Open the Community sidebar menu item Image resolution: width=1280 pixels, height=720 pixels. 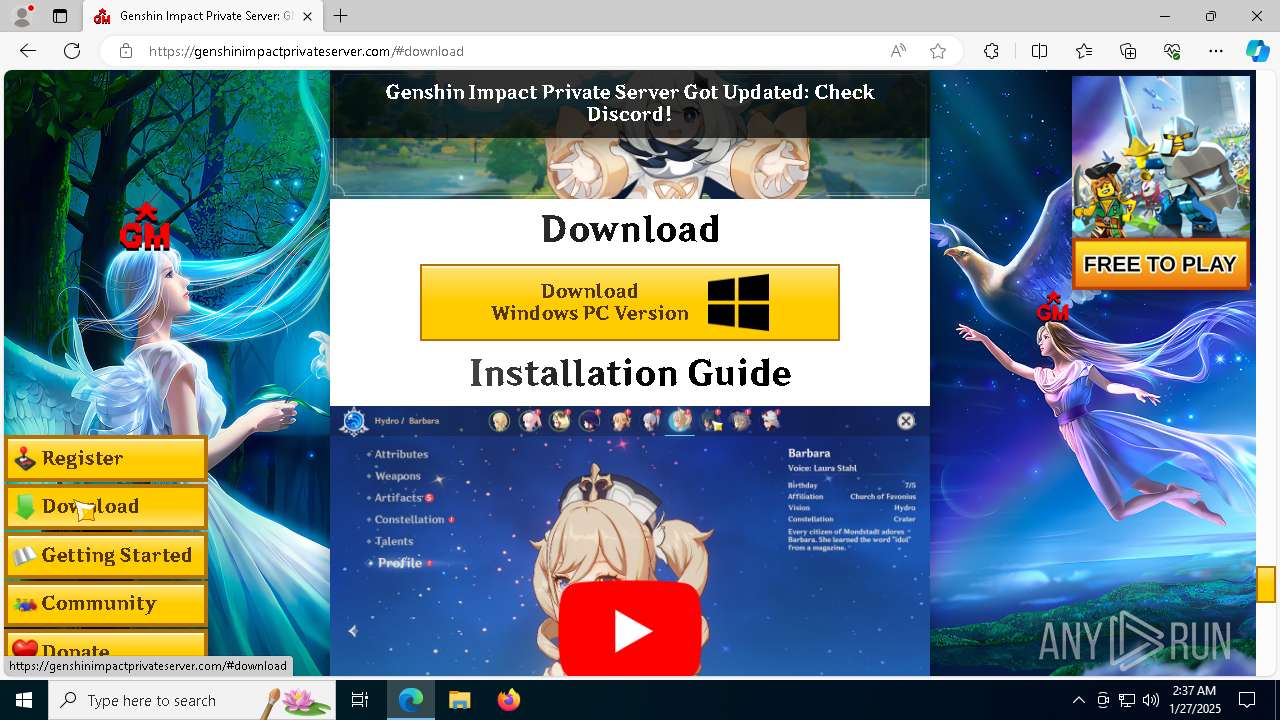point(106,604)
